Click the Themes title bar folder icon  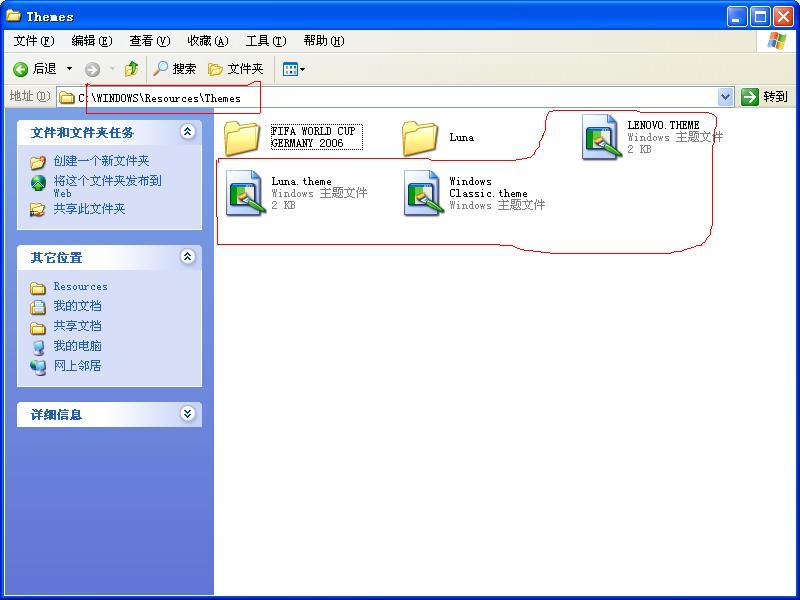click(13, 16)
